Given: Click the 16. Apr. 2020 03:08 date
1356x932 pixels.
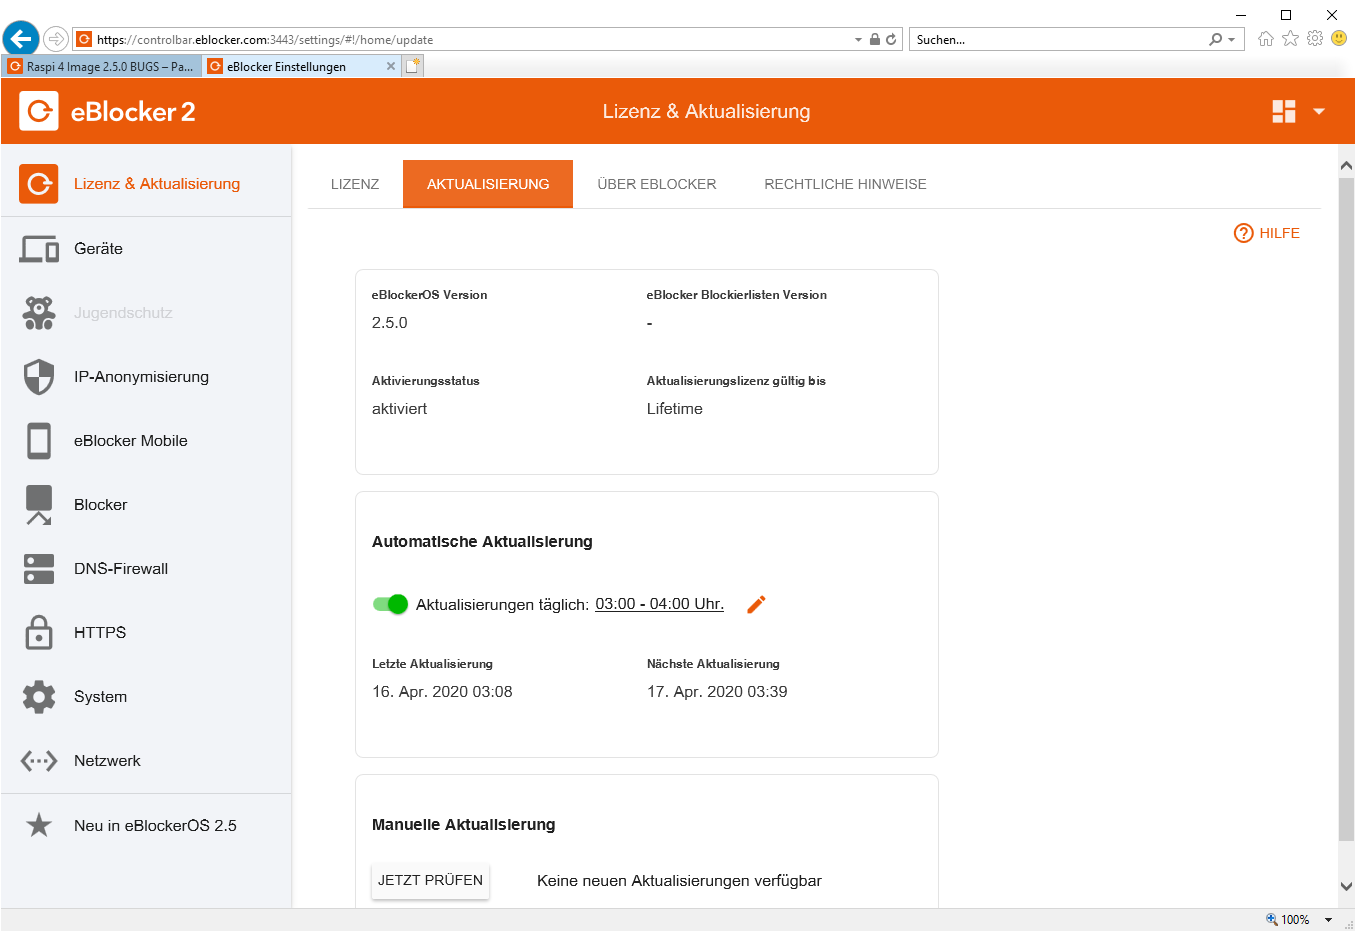Looking at the screenshot, I should [442, 692].
